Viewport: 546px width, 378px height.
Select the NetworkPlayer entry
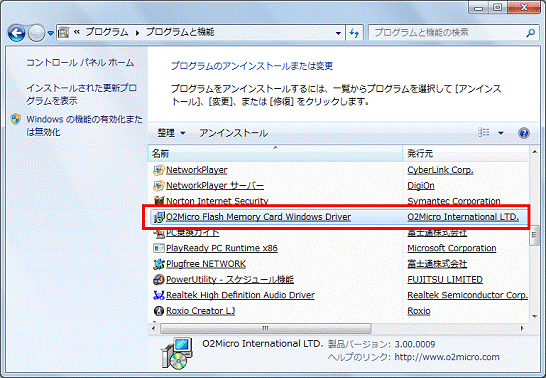(197, 170)
